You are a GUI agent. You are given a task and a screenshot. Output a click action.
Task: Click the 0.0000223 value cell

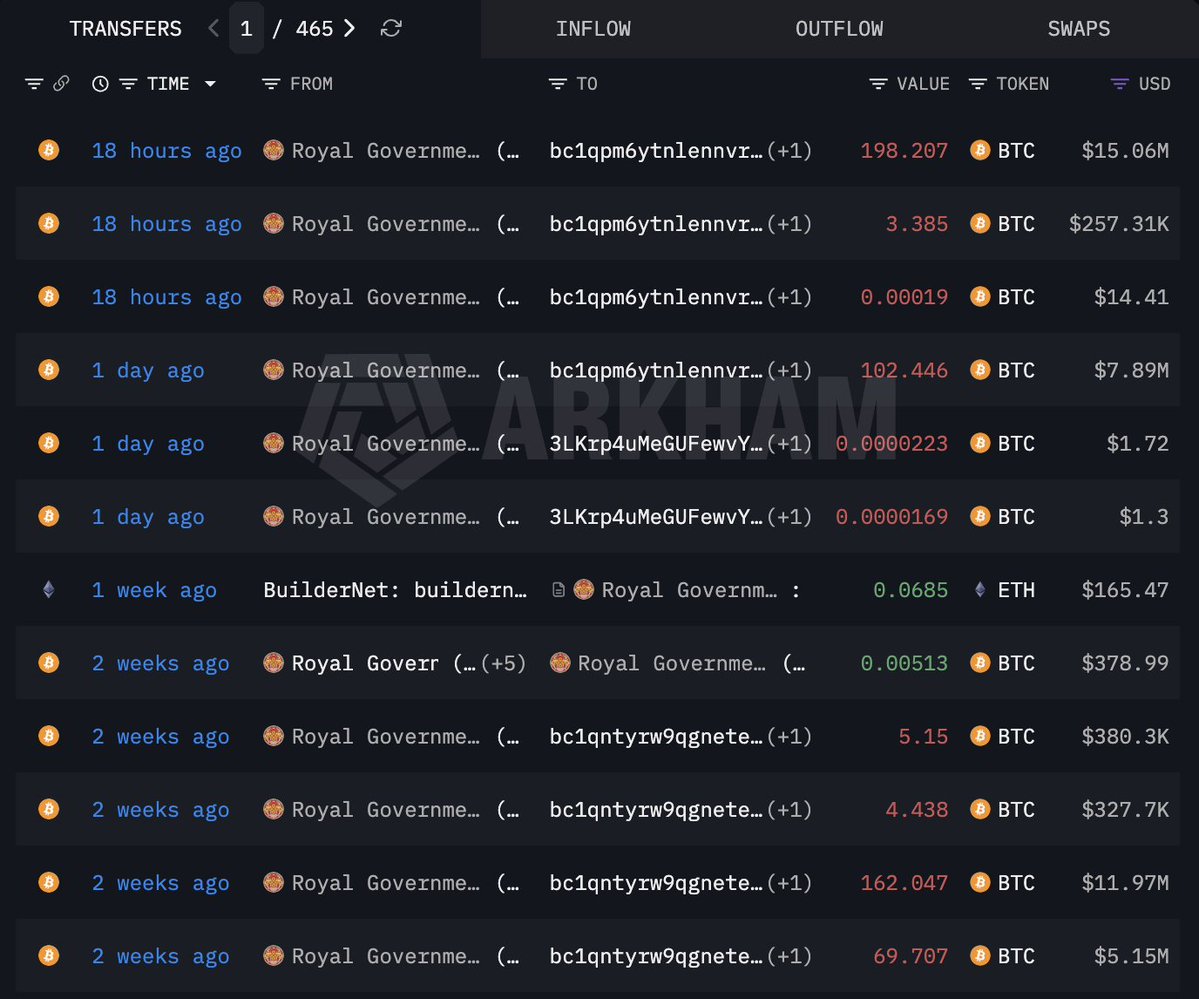892,444
